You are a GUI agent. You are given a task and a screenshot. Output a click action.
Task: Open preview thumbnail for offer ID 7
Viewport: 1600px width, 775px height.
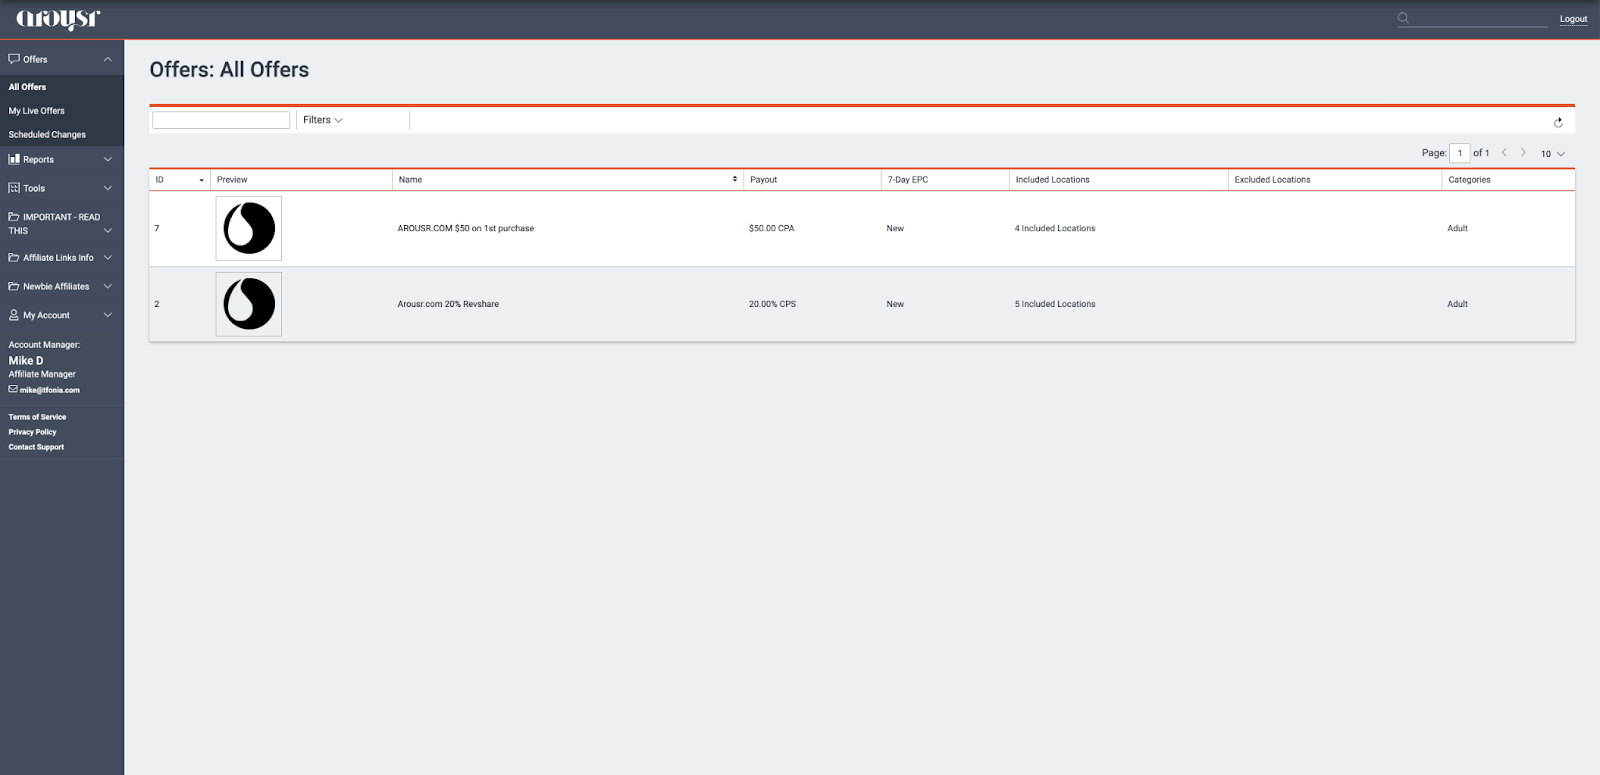[x=249, y=228]
